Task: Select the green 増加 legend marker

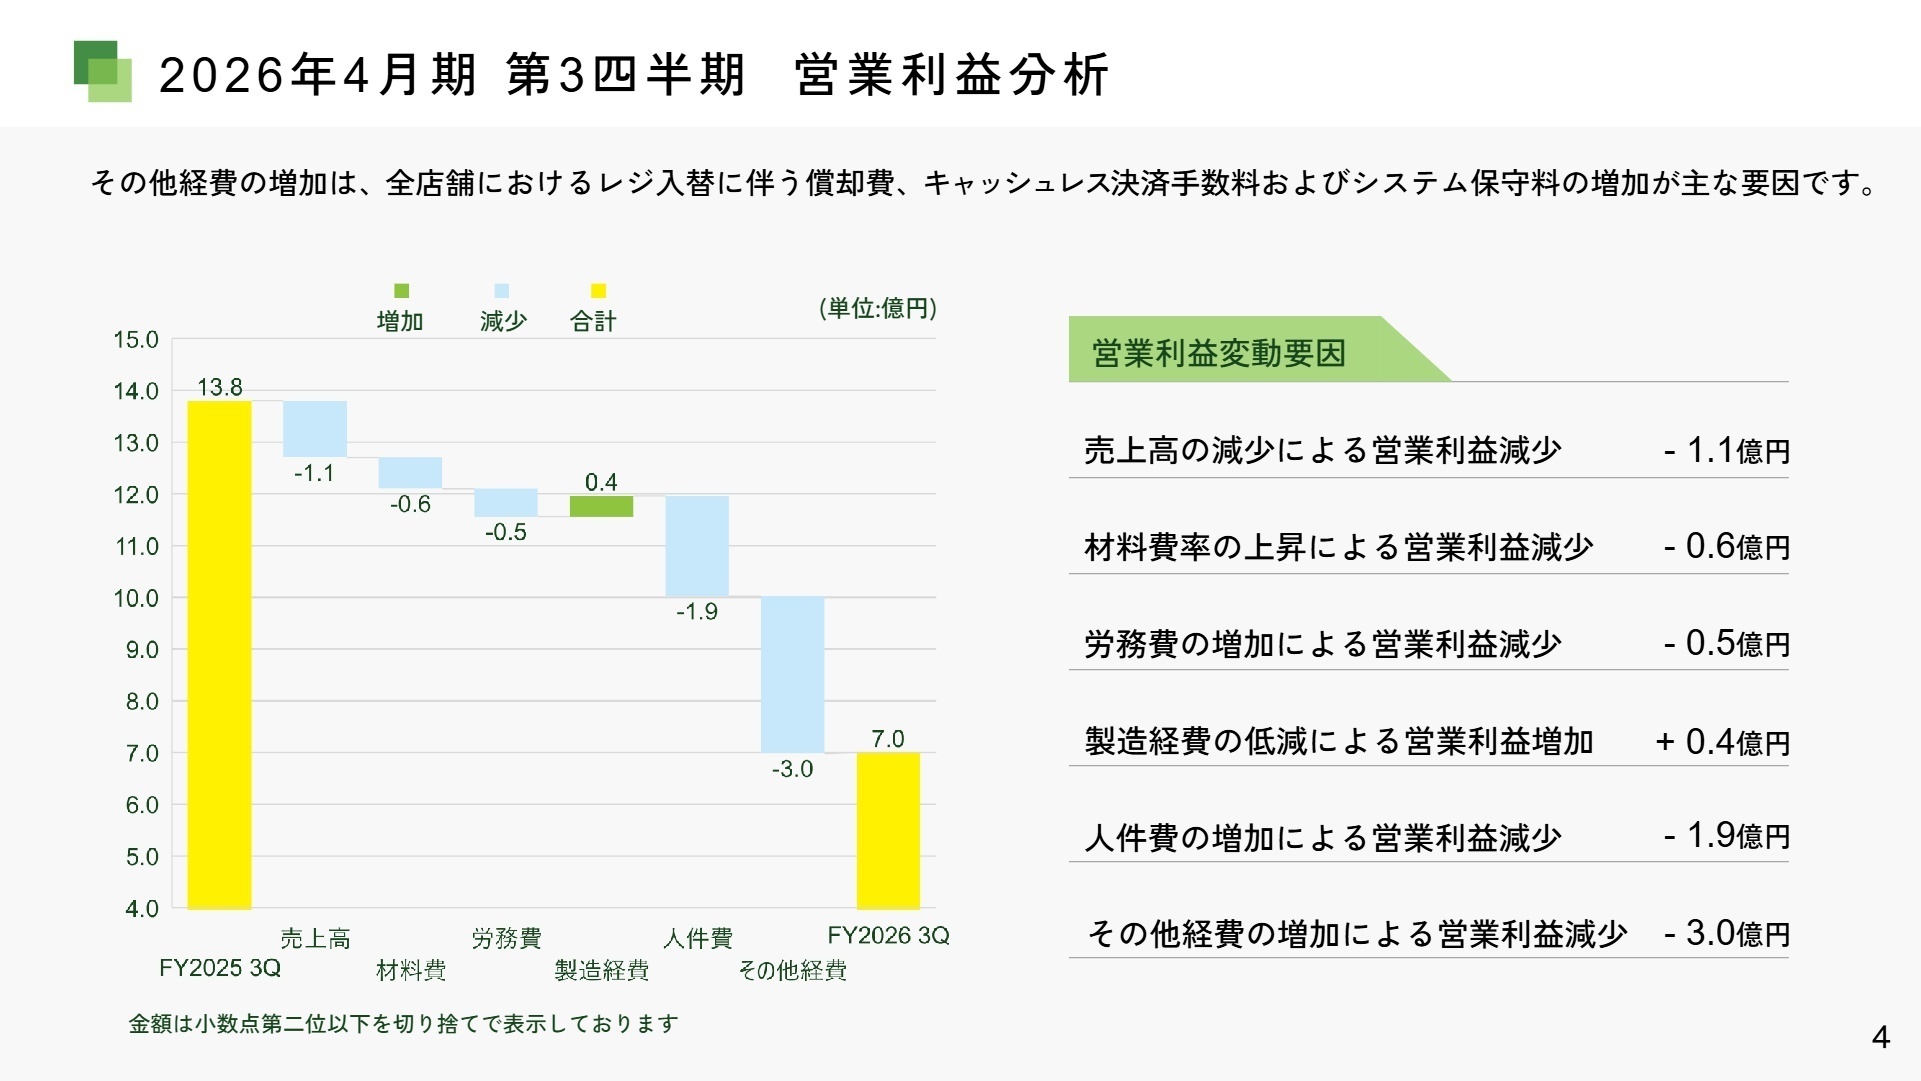Action: point(400,291)
